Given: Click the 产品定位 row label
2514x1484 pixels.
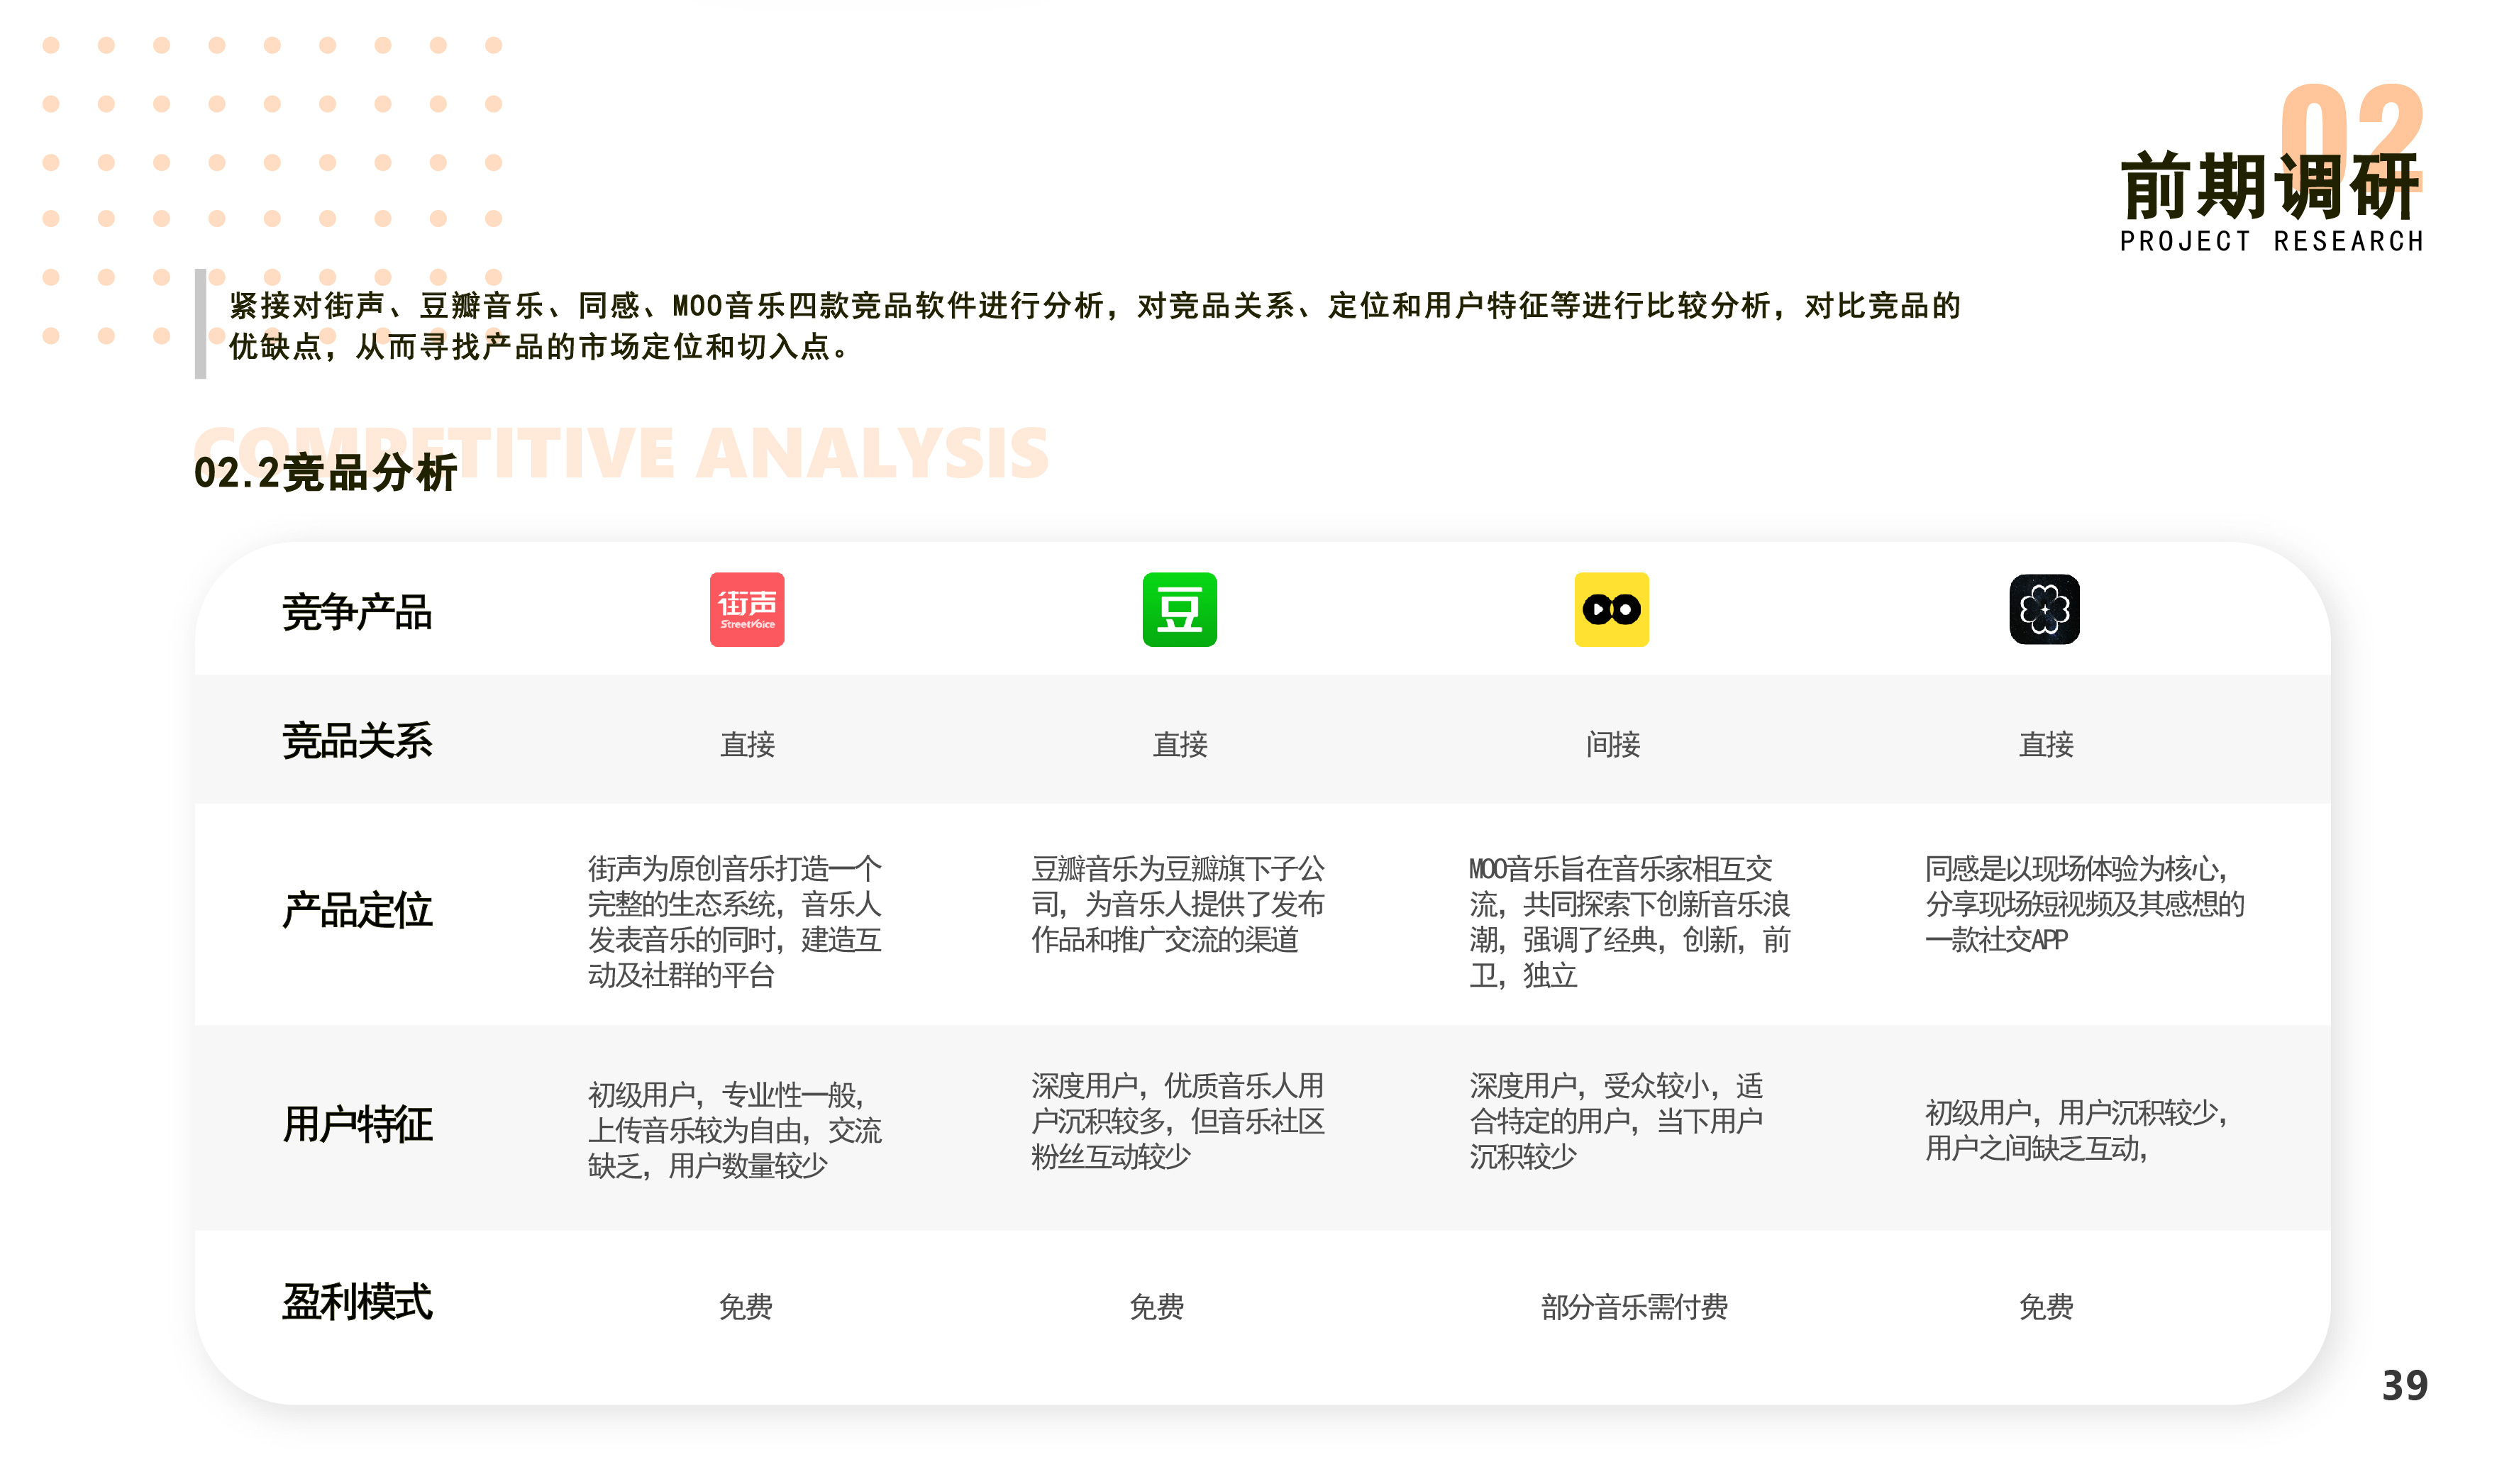Looking at the screenshot, I should coord(359,911).
